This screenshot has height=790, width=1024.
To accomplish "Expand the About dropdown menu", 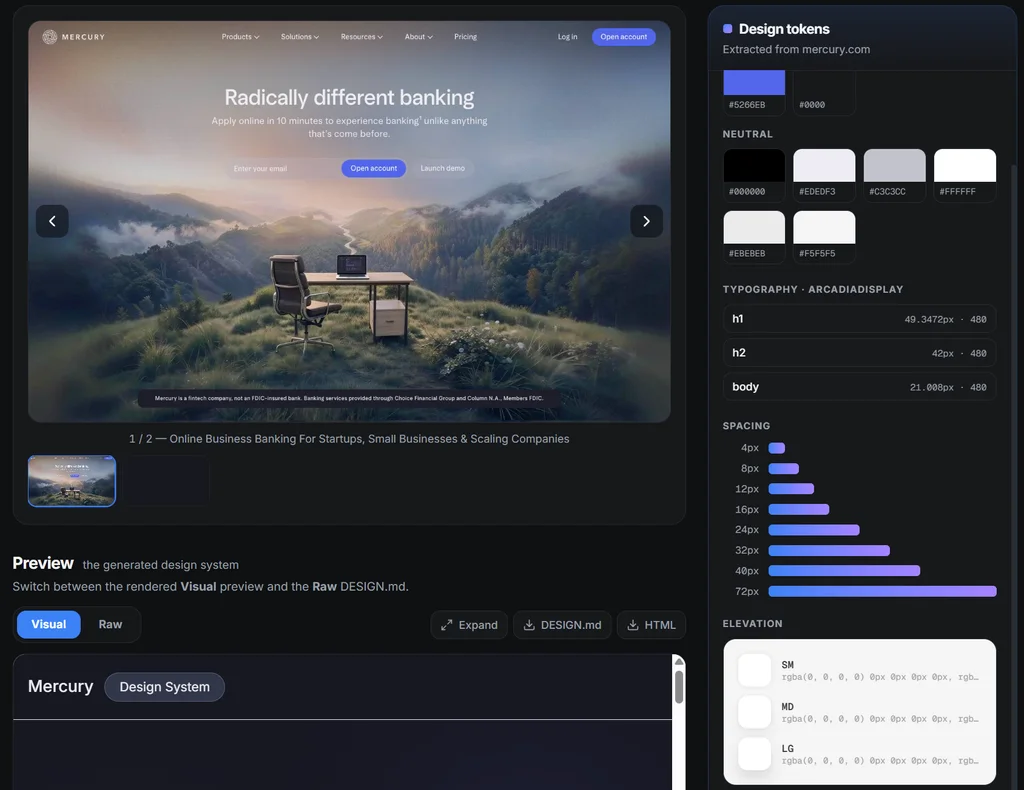I will coord(419,37).
